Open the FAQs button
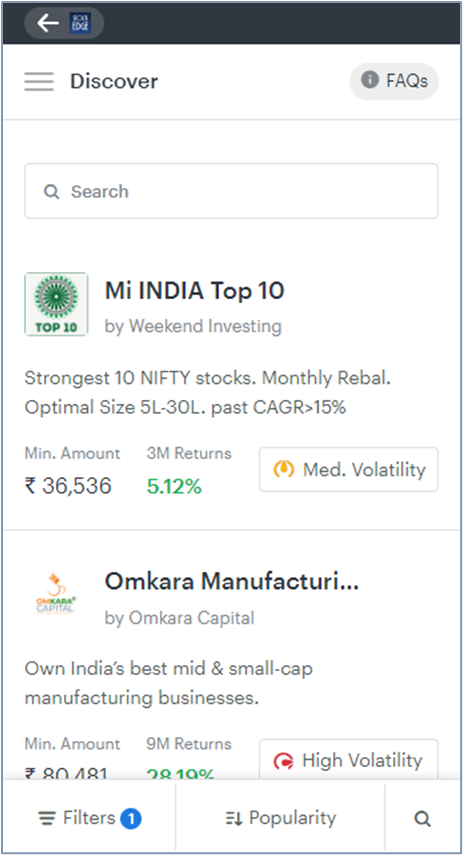 point(394,81)
